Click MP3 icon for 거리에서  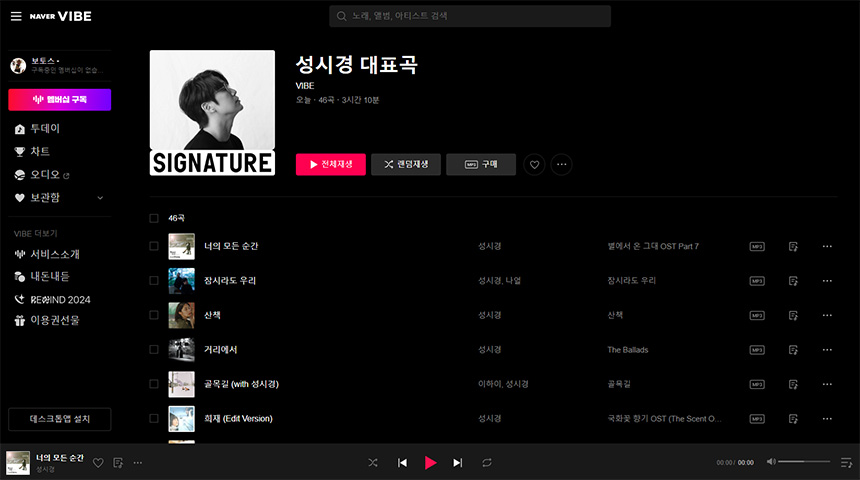pyautogui.click(x=757, y=351)
